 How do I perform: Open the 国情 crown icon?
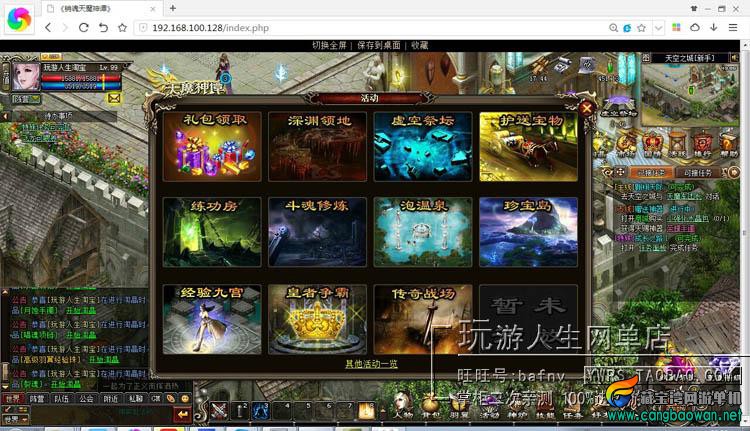tap(651, 144)
